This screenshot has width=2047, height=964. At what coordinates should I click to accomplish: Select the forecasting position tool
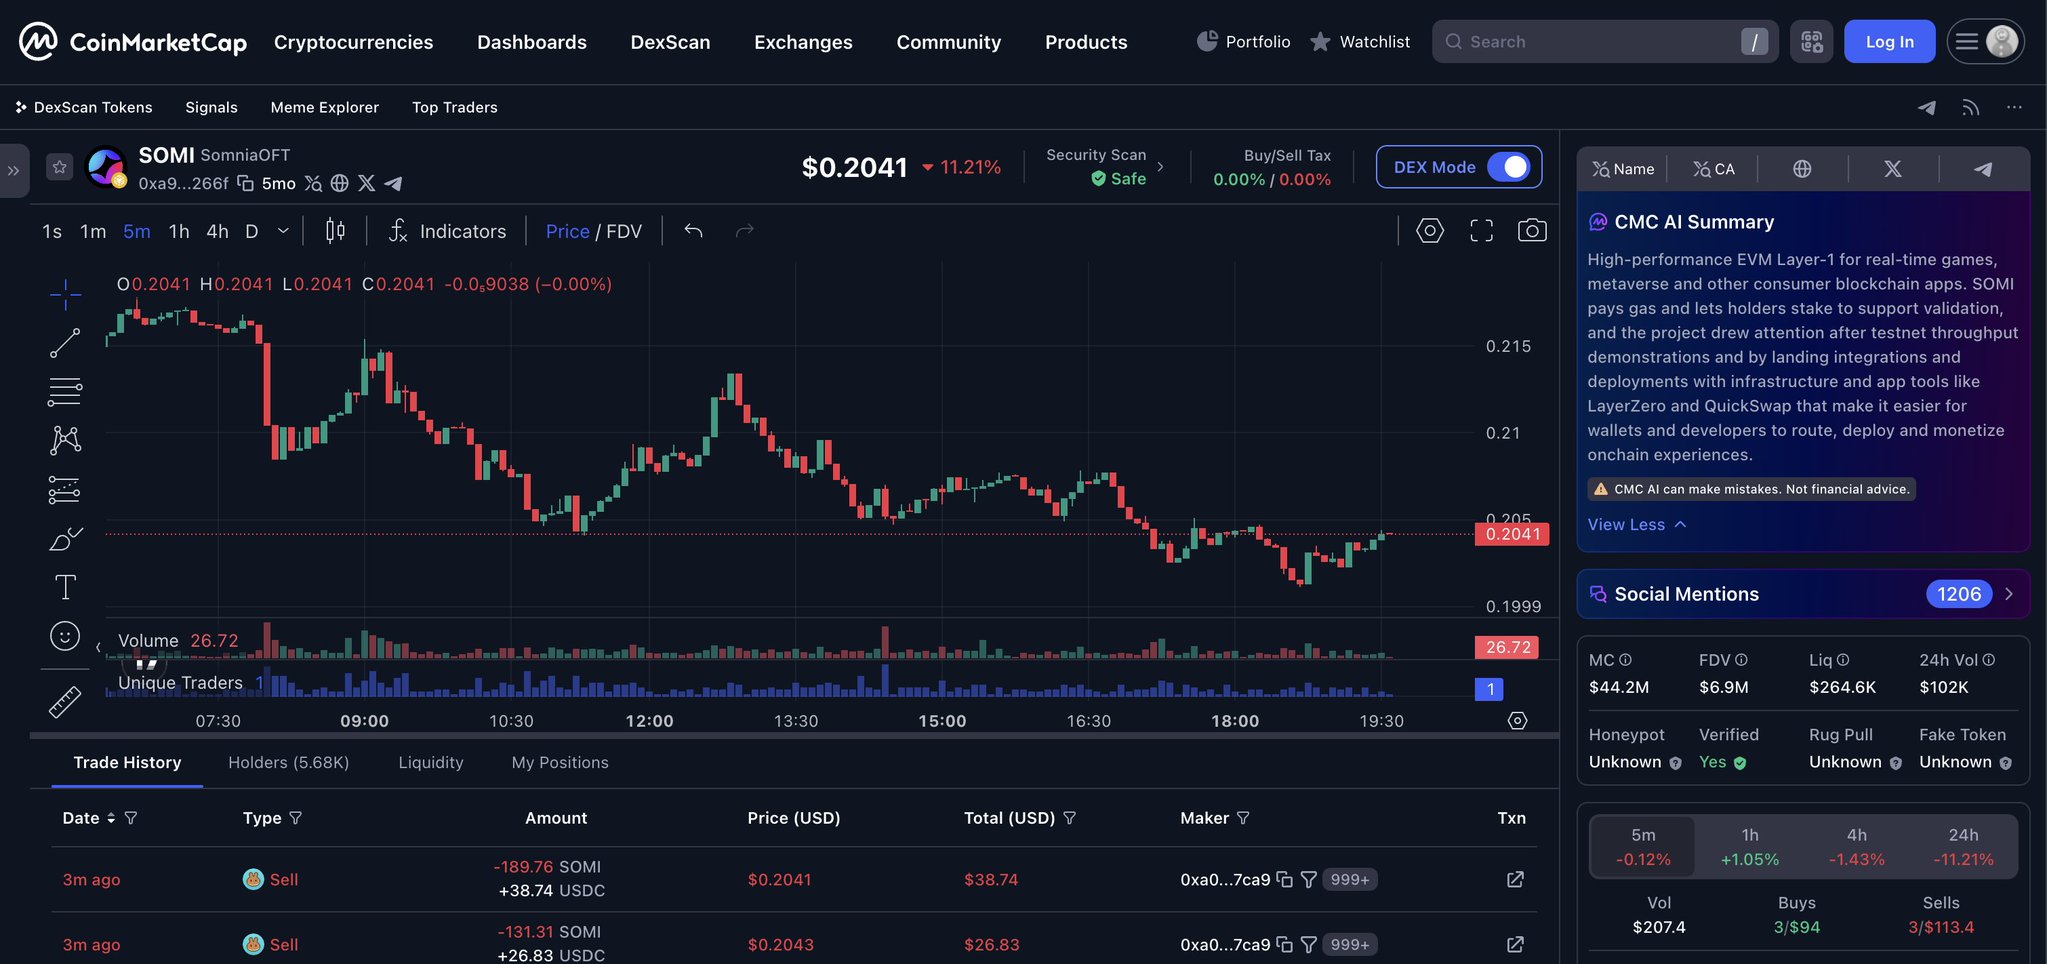point(65,490)
